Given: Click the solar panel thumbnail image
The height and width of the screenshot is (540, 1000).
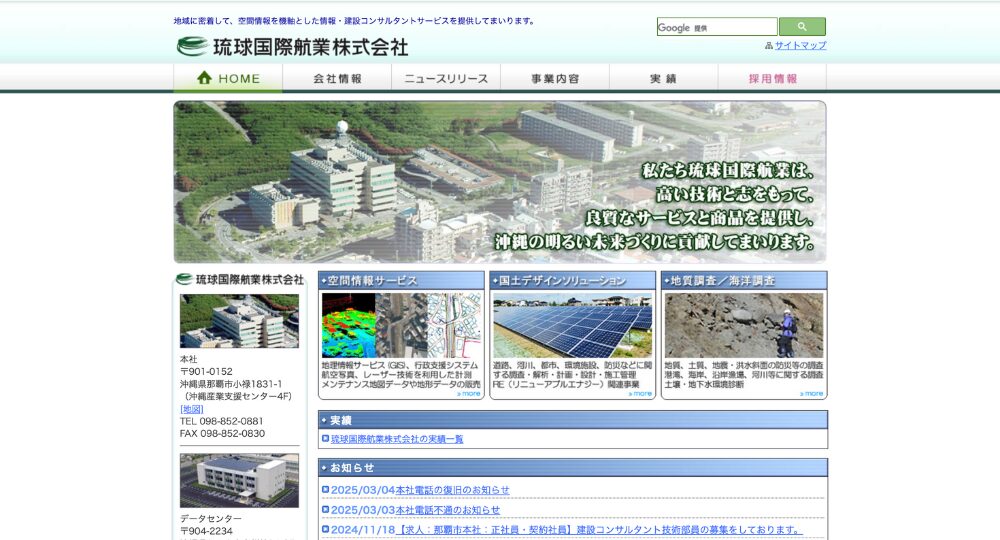Looking at the screenshot, I should click(x=572, y=325).
